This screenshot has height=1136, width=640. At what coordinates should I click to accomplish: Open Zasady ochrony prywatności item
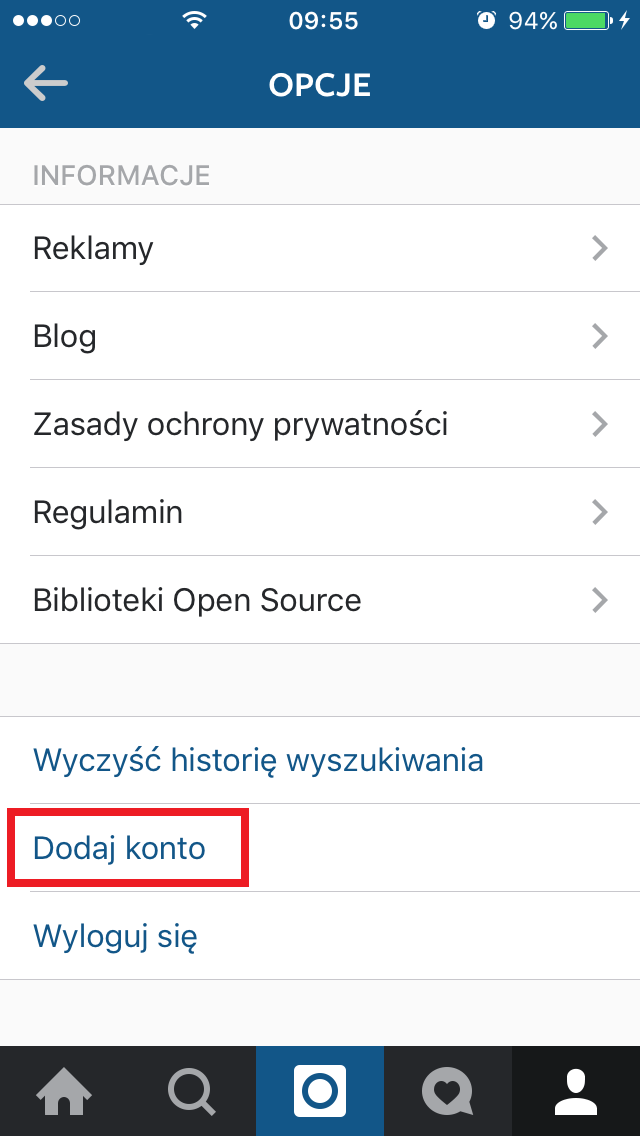(x=320, y=425)
